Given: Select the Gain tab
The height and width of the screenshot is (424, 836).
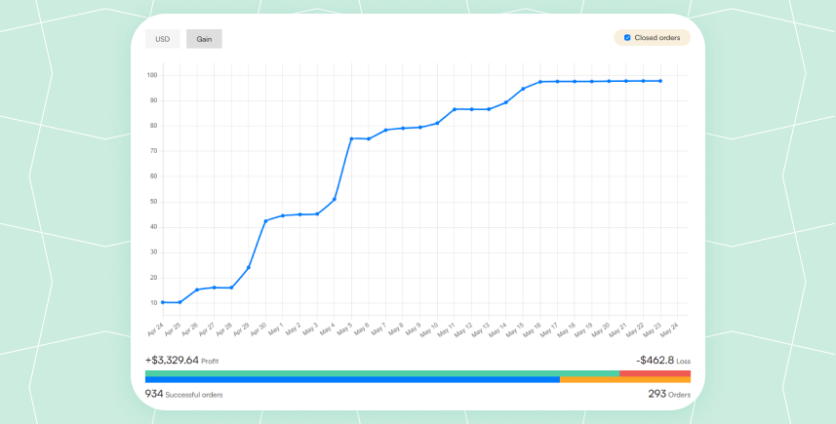Looking at the screenshot, I should (204, 39).
